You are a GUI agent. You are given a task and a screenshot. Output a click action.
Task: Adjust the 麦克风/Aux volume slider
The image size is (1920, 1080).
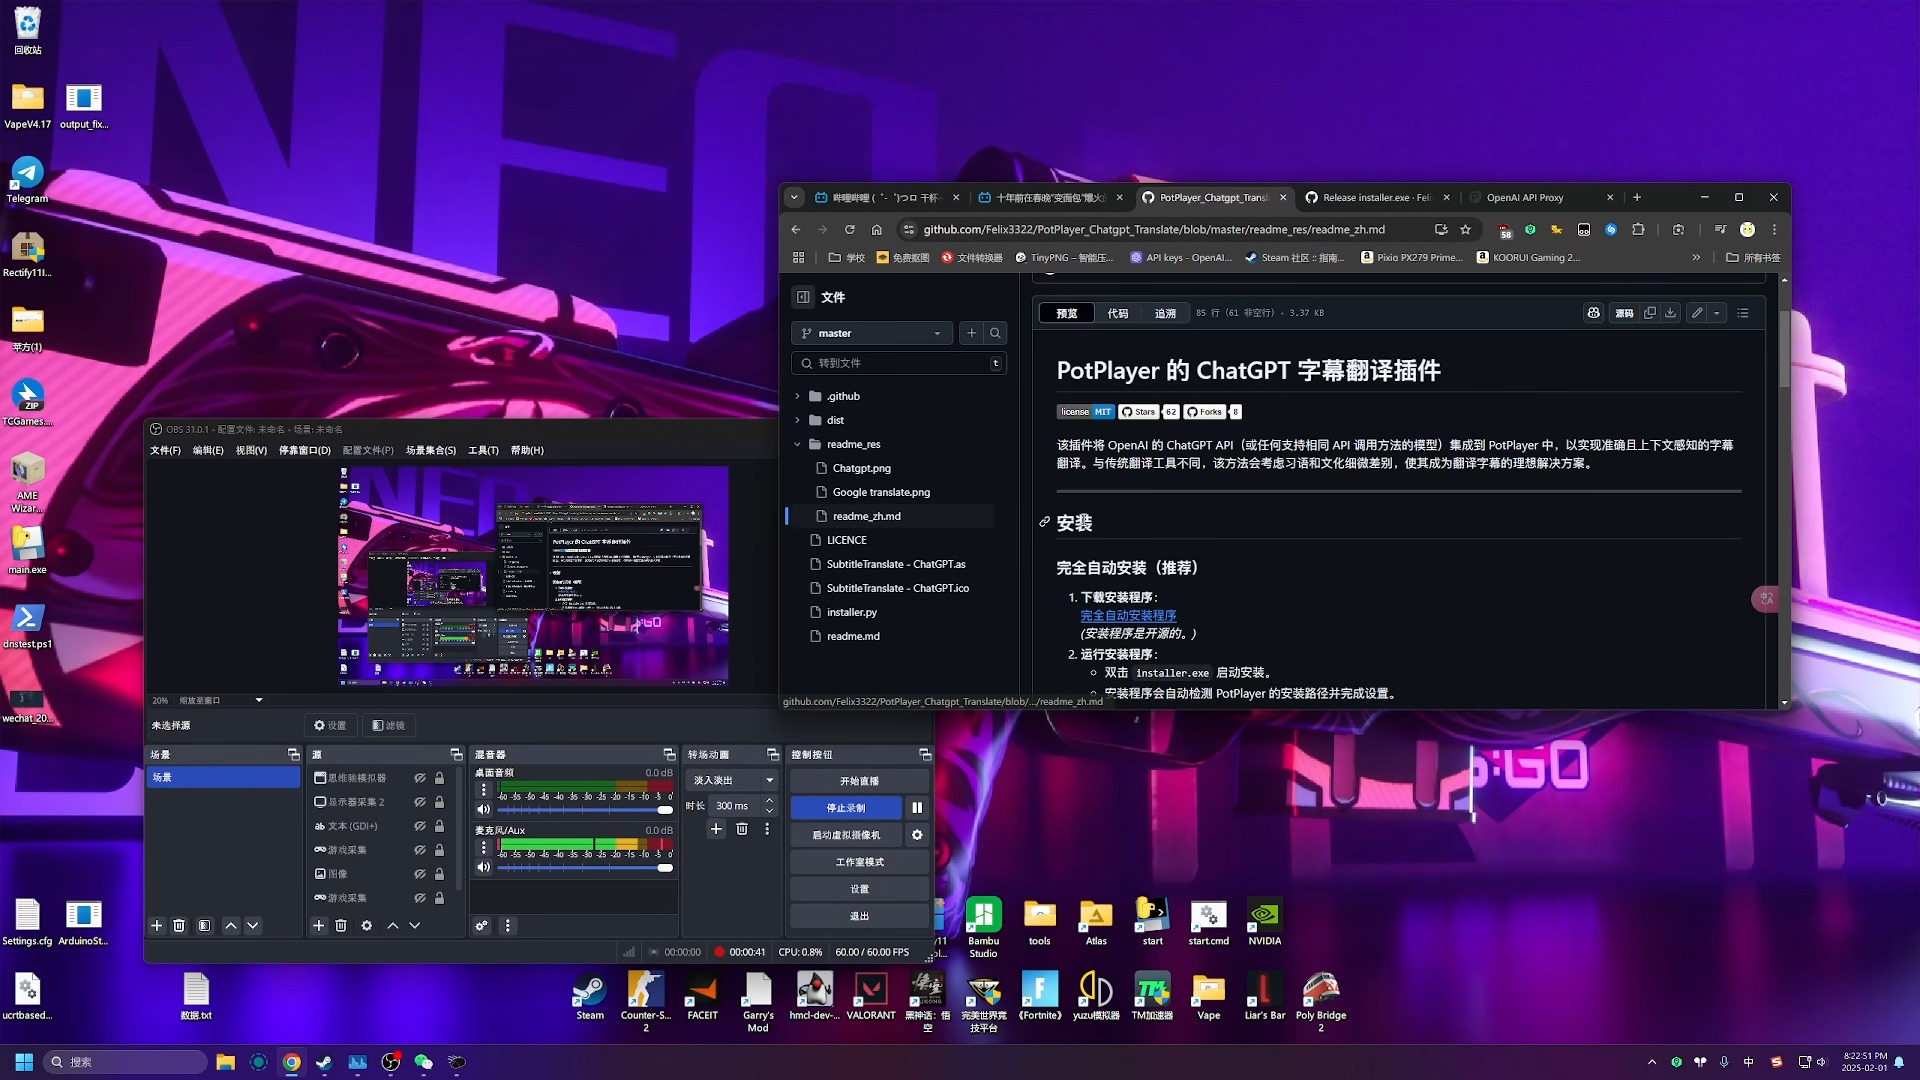pos(664,867)
